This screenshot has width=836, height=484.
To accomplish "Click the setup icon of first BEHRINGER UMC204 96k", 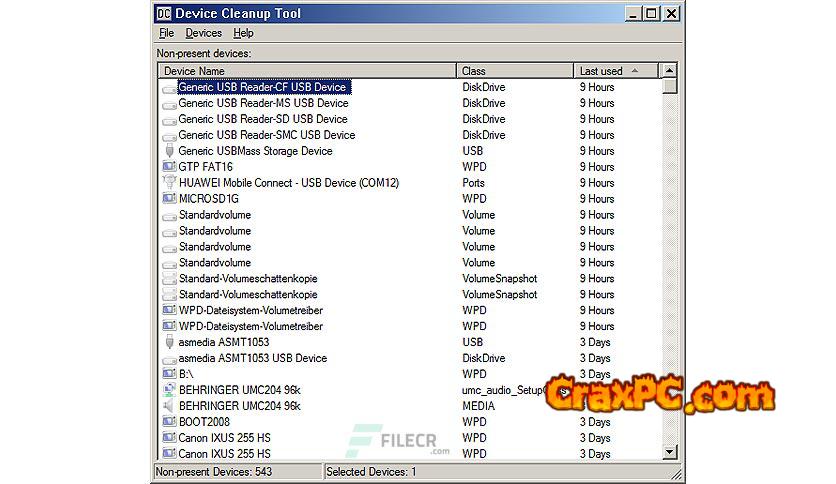I will coord(169,390).
